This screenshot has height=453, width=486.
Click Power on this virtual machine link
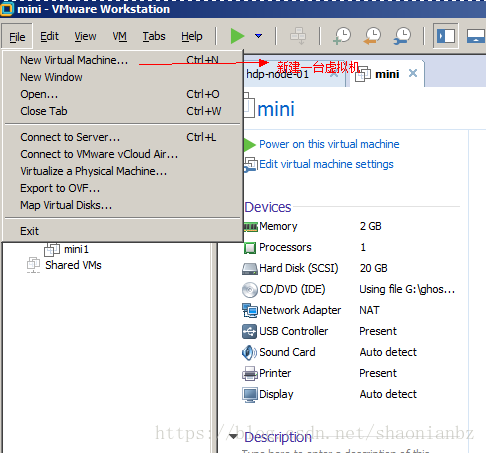(x=329, y=144)
